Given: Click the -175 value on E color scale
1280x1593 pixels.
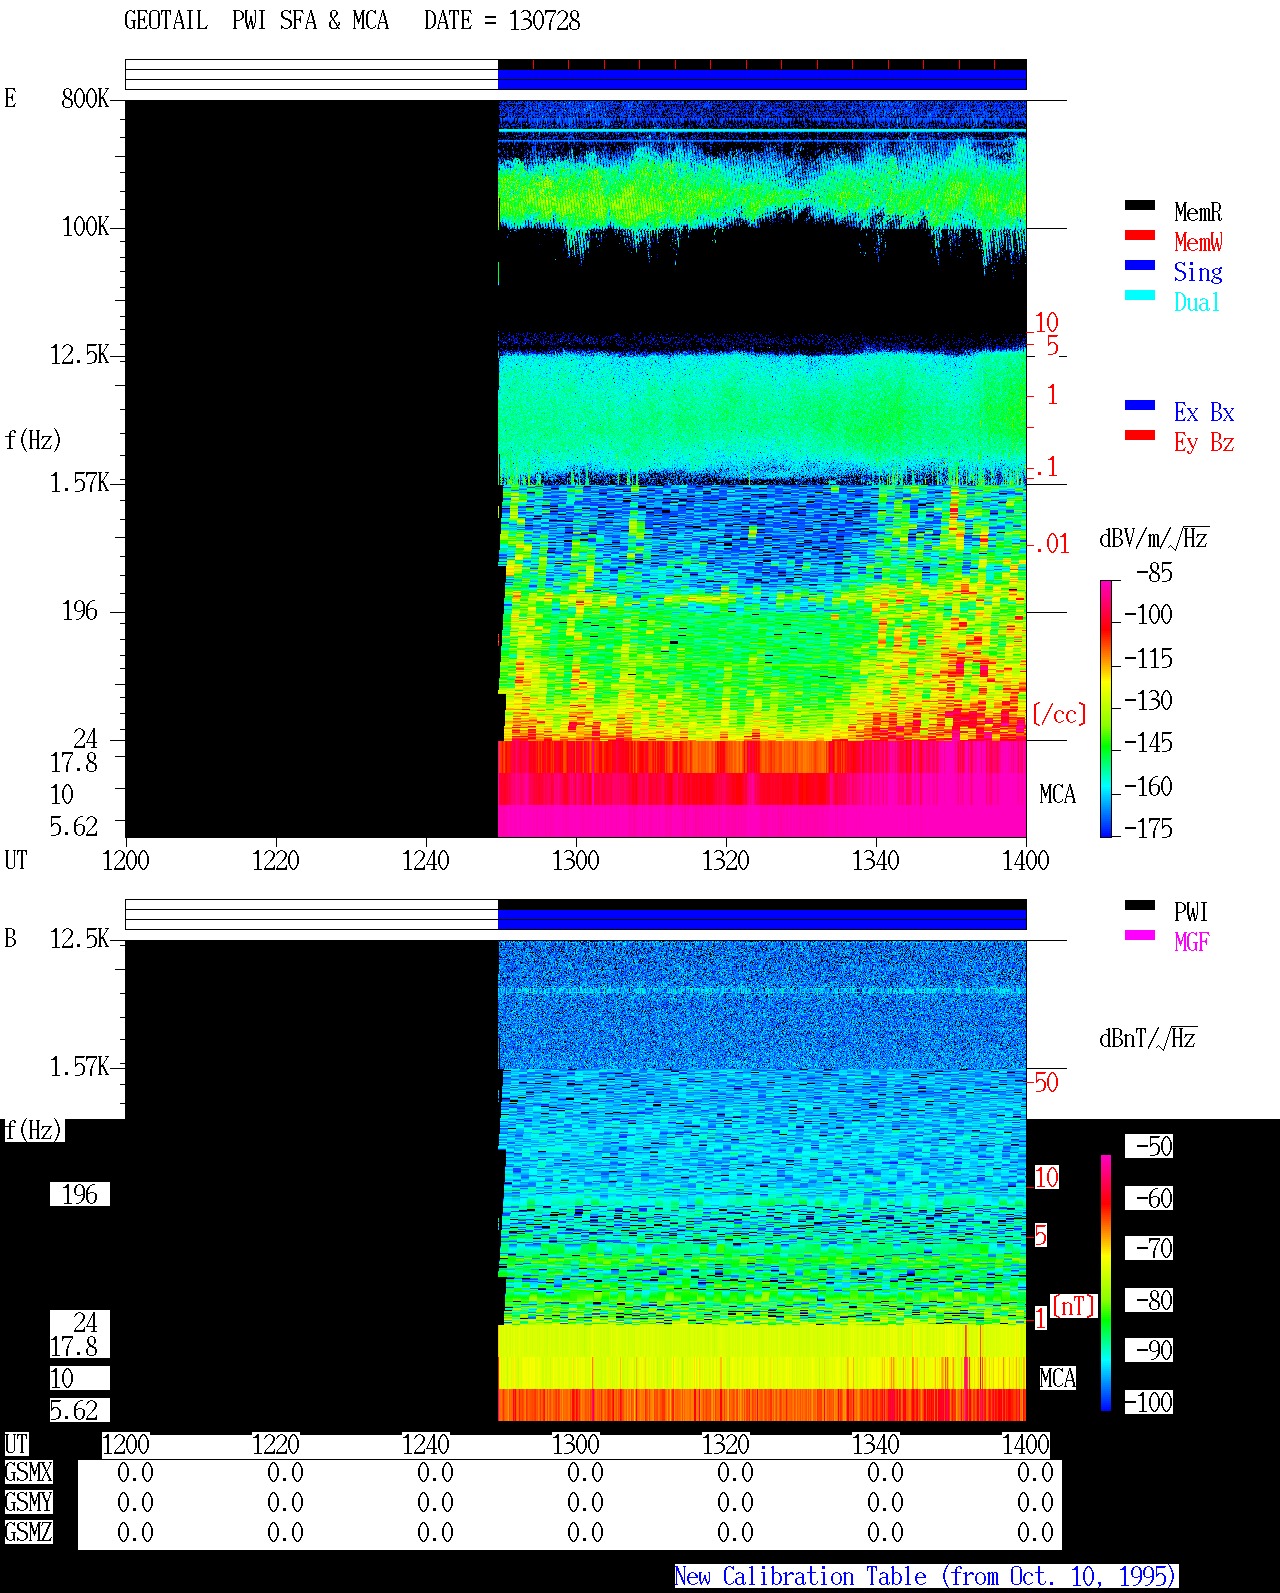Looking at the screenshot, I should point(1148,829).
